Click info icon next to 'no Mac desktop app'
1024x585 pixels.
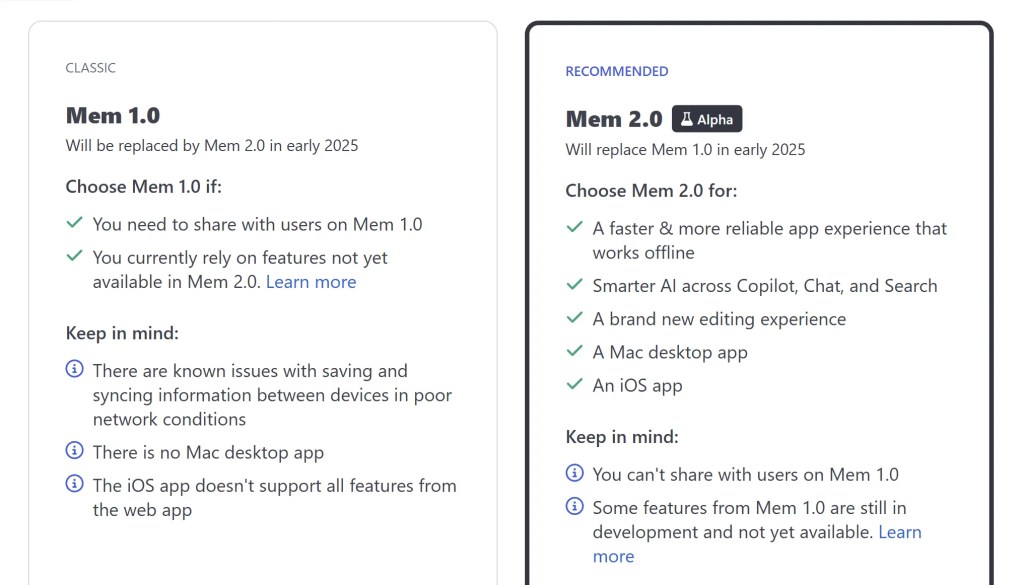coord(74,451)
